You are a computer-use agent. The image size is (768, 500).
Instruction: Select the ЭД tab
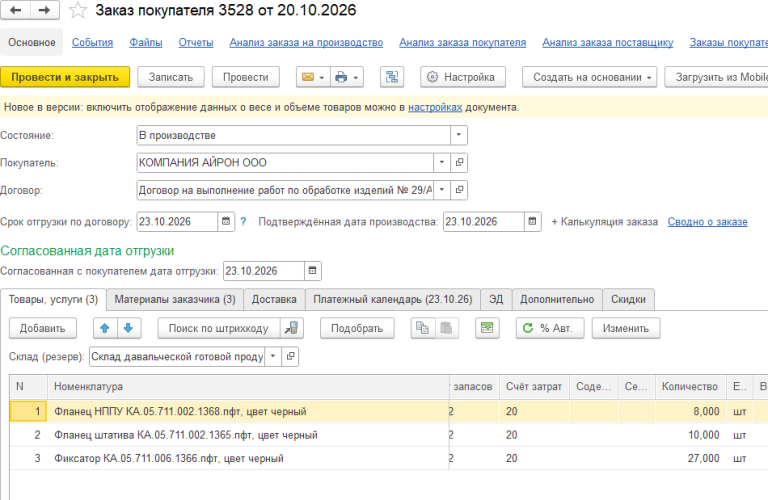[496, 299]
